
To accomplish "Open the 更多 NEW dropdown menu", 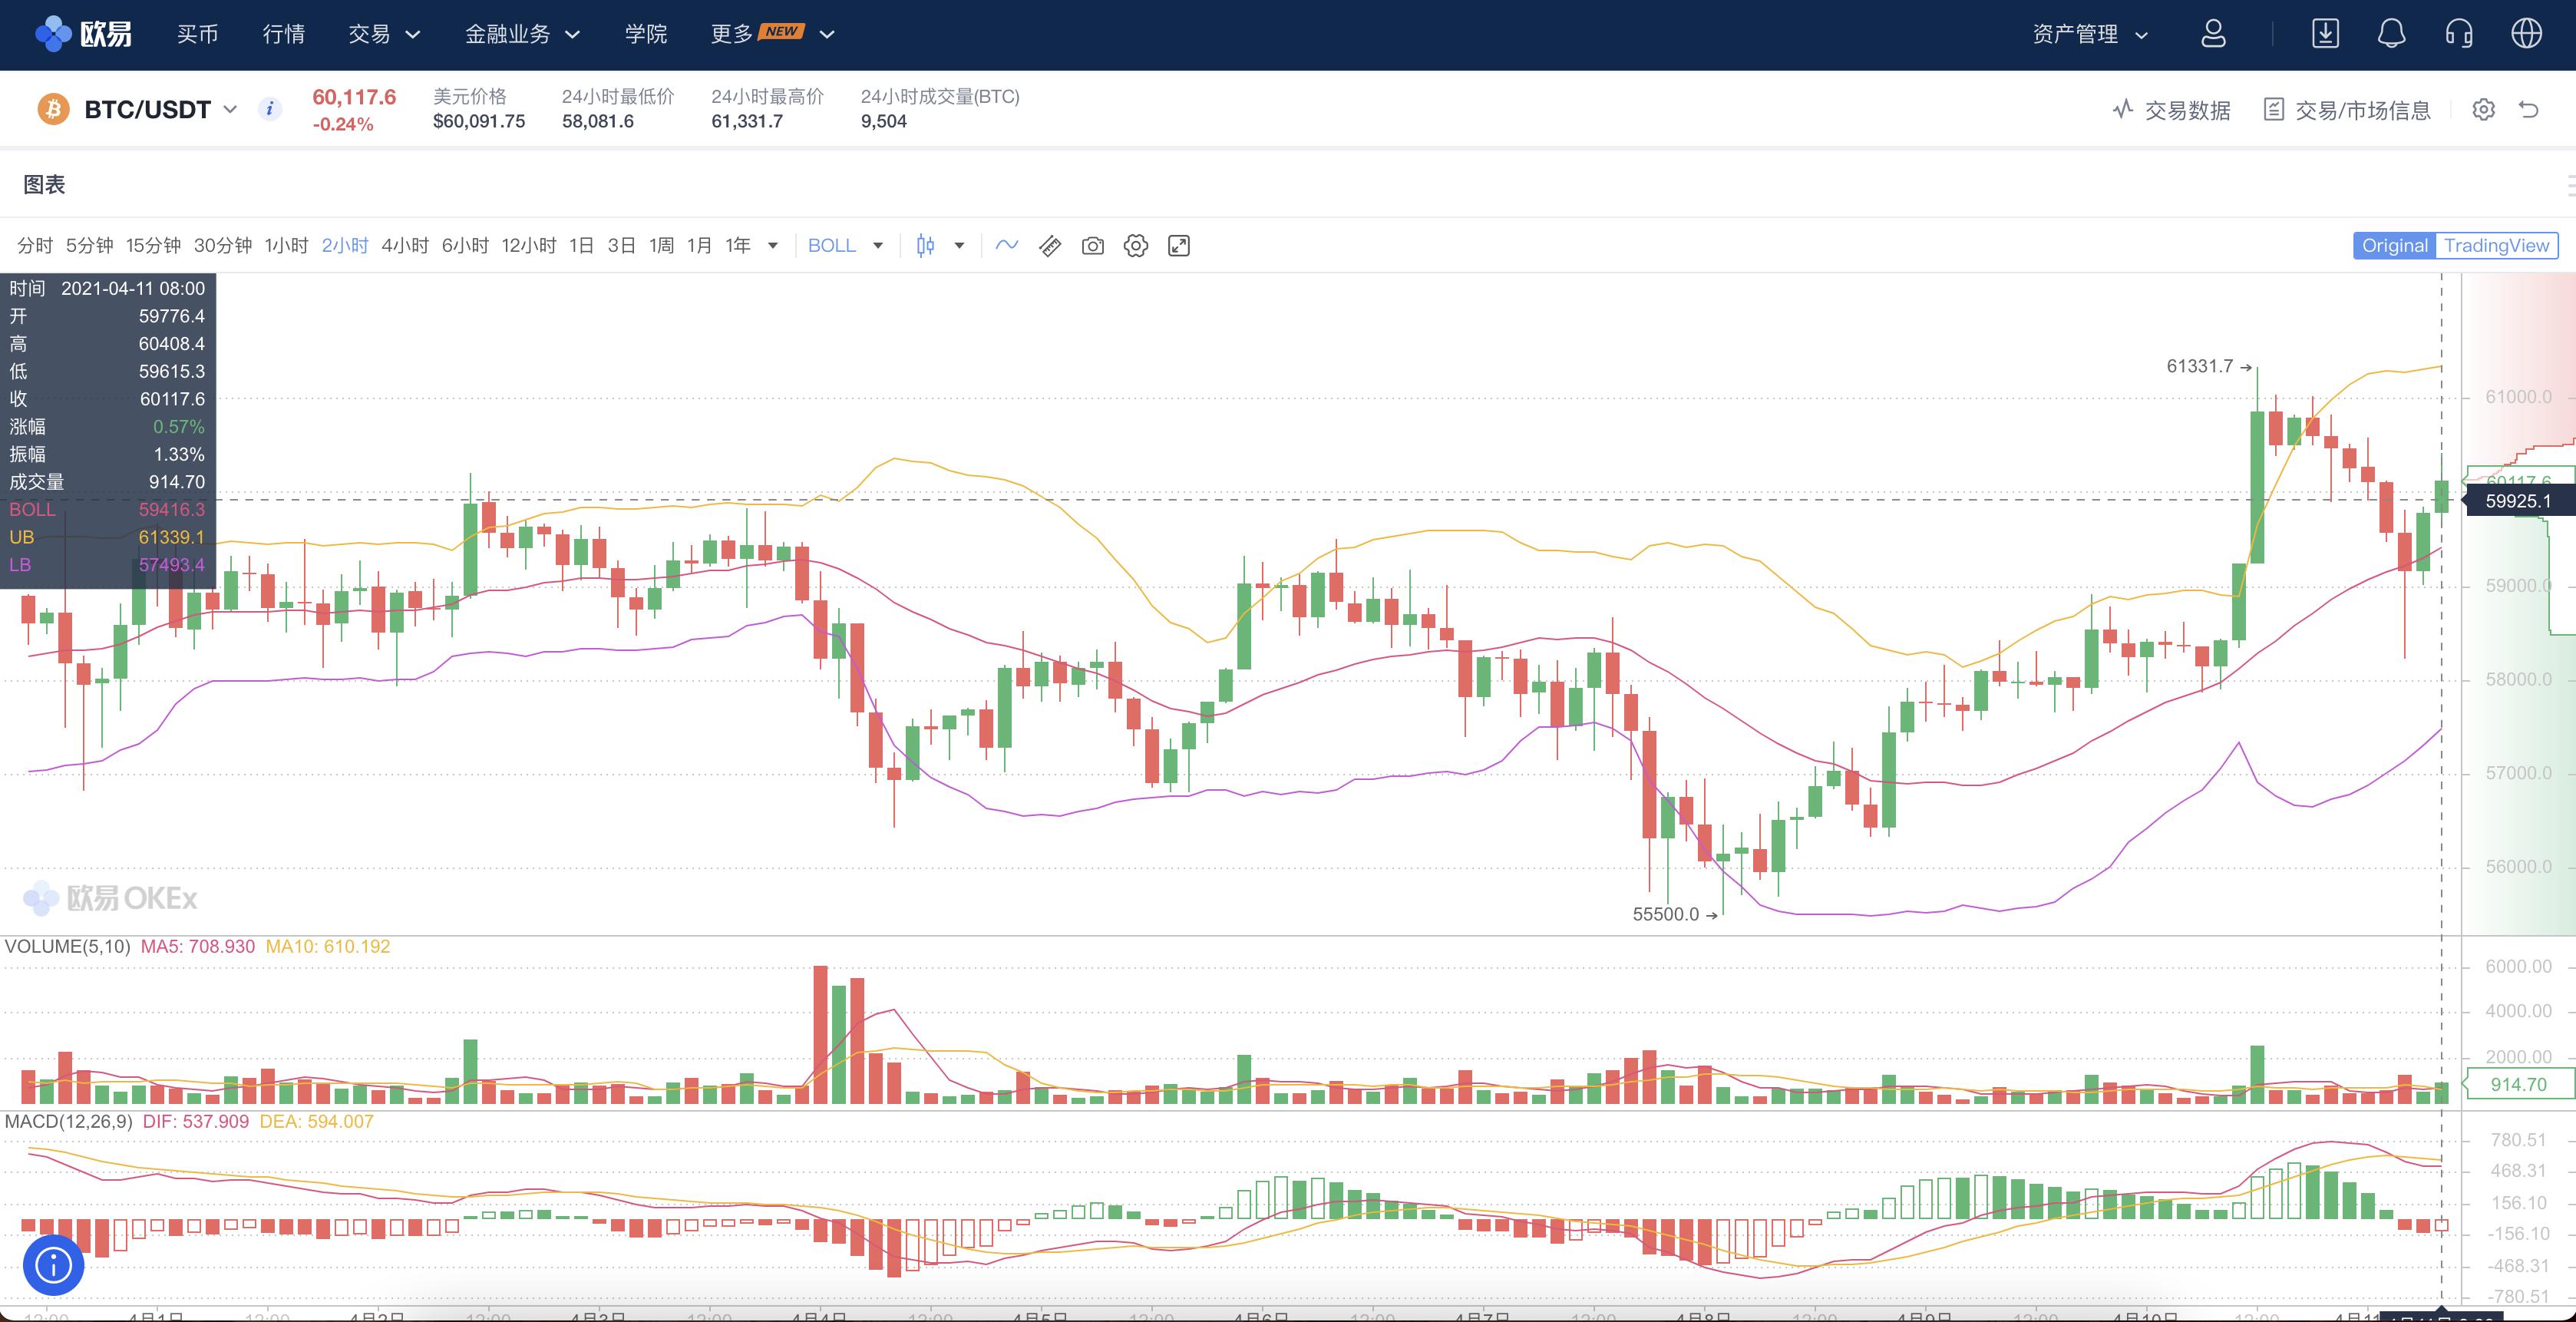I will click(x=772, y=34).
